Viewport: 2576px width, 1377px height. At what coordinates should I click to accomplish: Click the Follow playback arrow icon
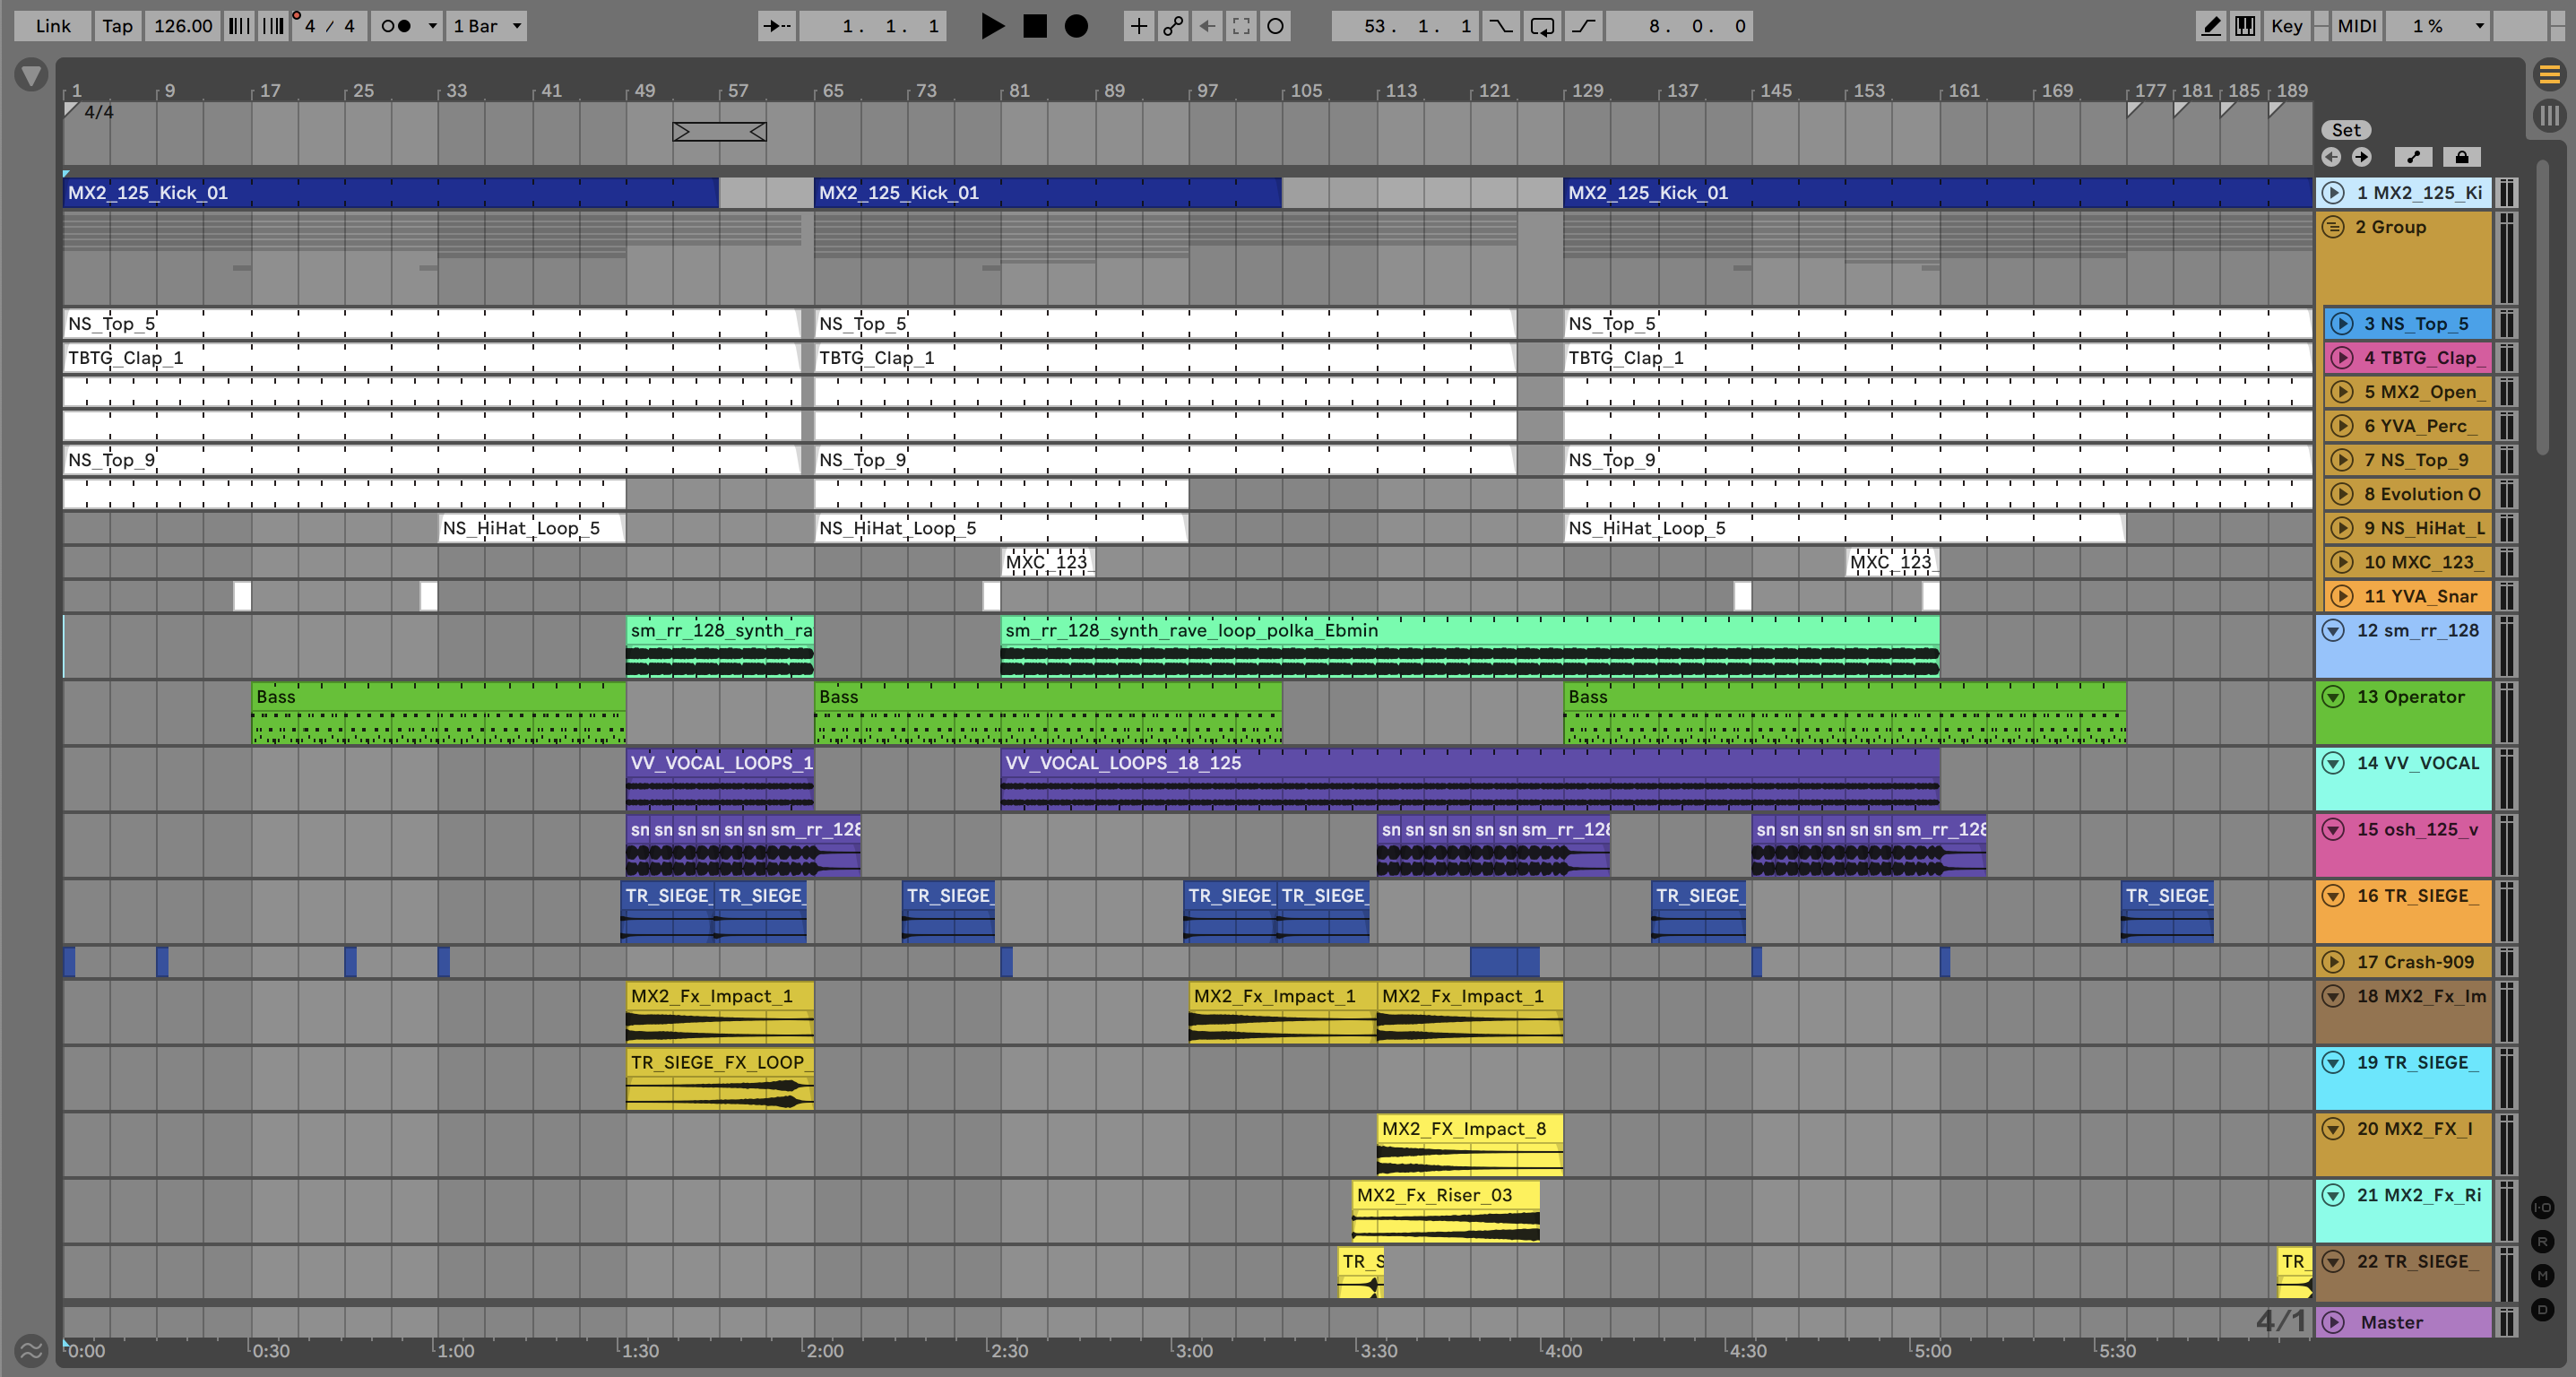[x=776, y=26]
